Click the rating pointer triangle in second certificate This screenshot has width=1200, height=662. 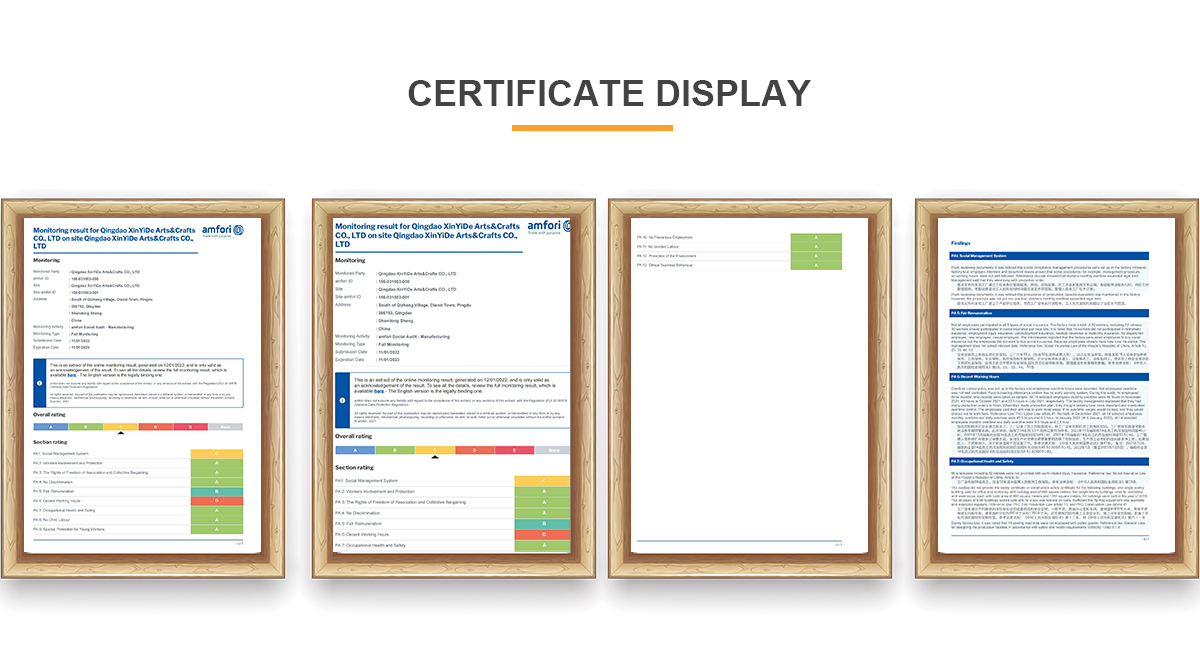435,459
